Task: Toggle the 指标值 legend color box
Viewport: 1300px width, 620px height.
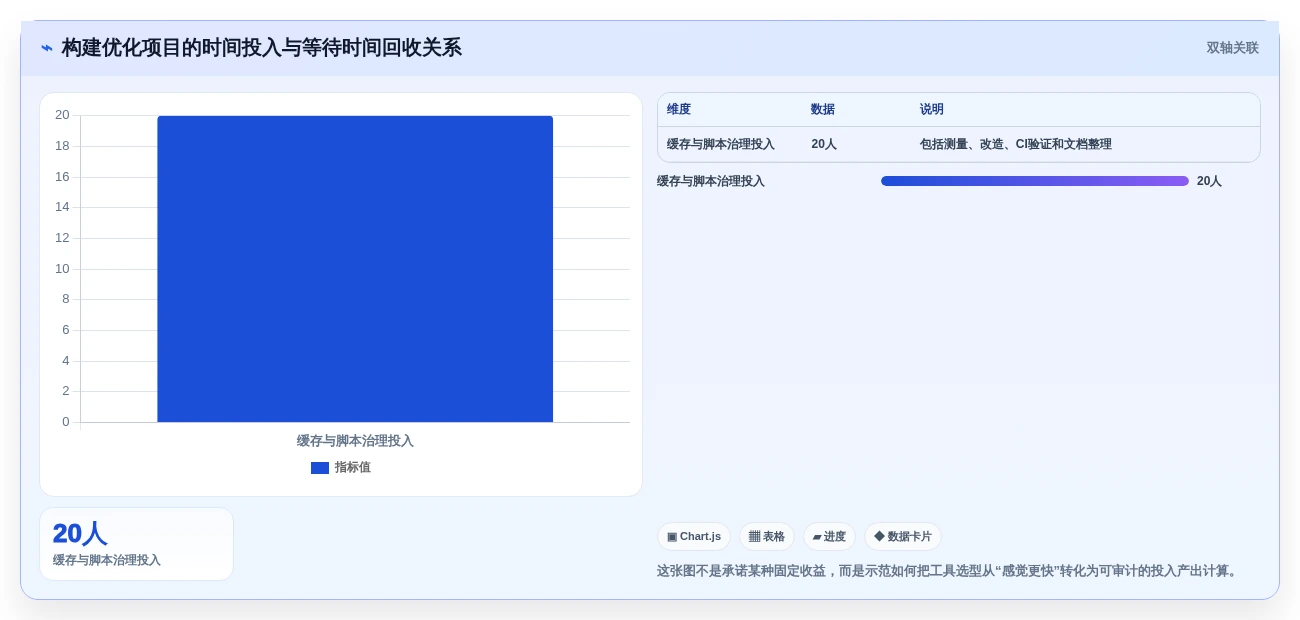Action: [320, 468]
